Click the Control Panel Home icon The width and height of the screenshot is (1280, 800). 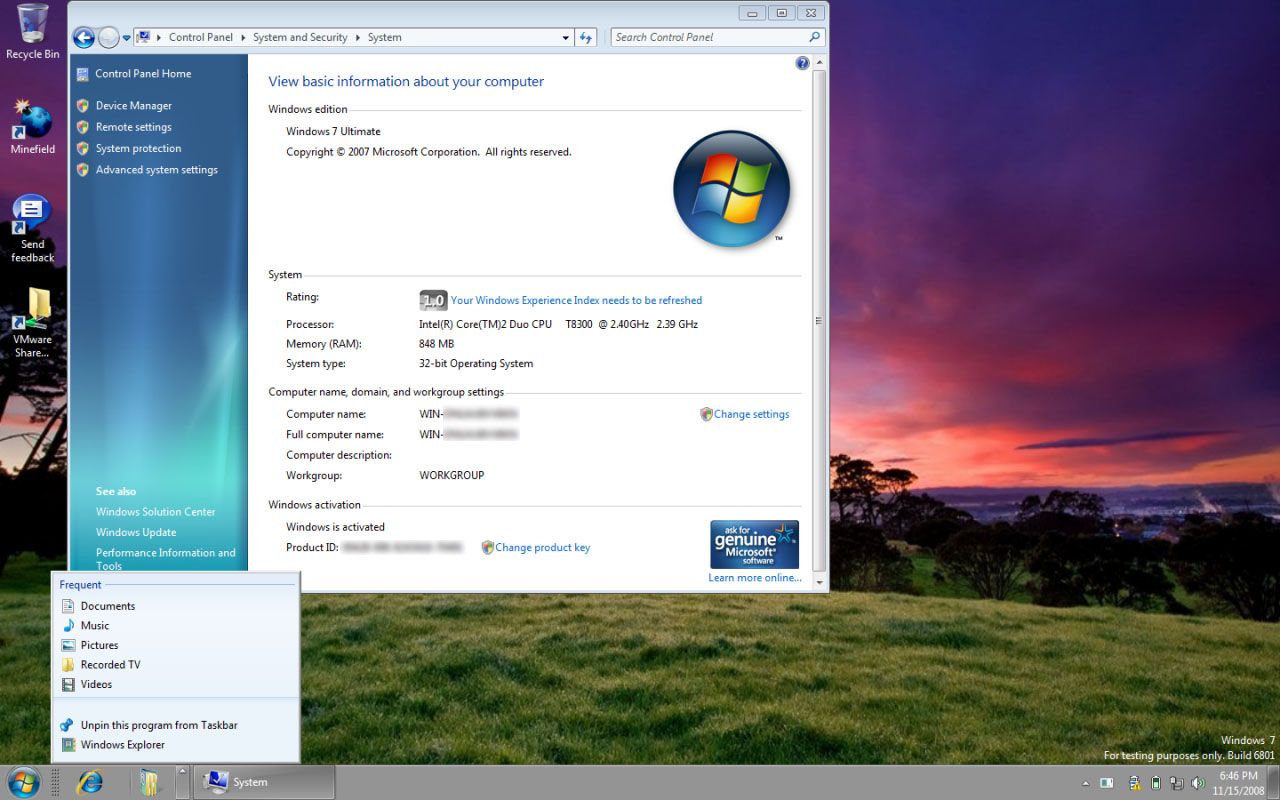coord(82,73)
